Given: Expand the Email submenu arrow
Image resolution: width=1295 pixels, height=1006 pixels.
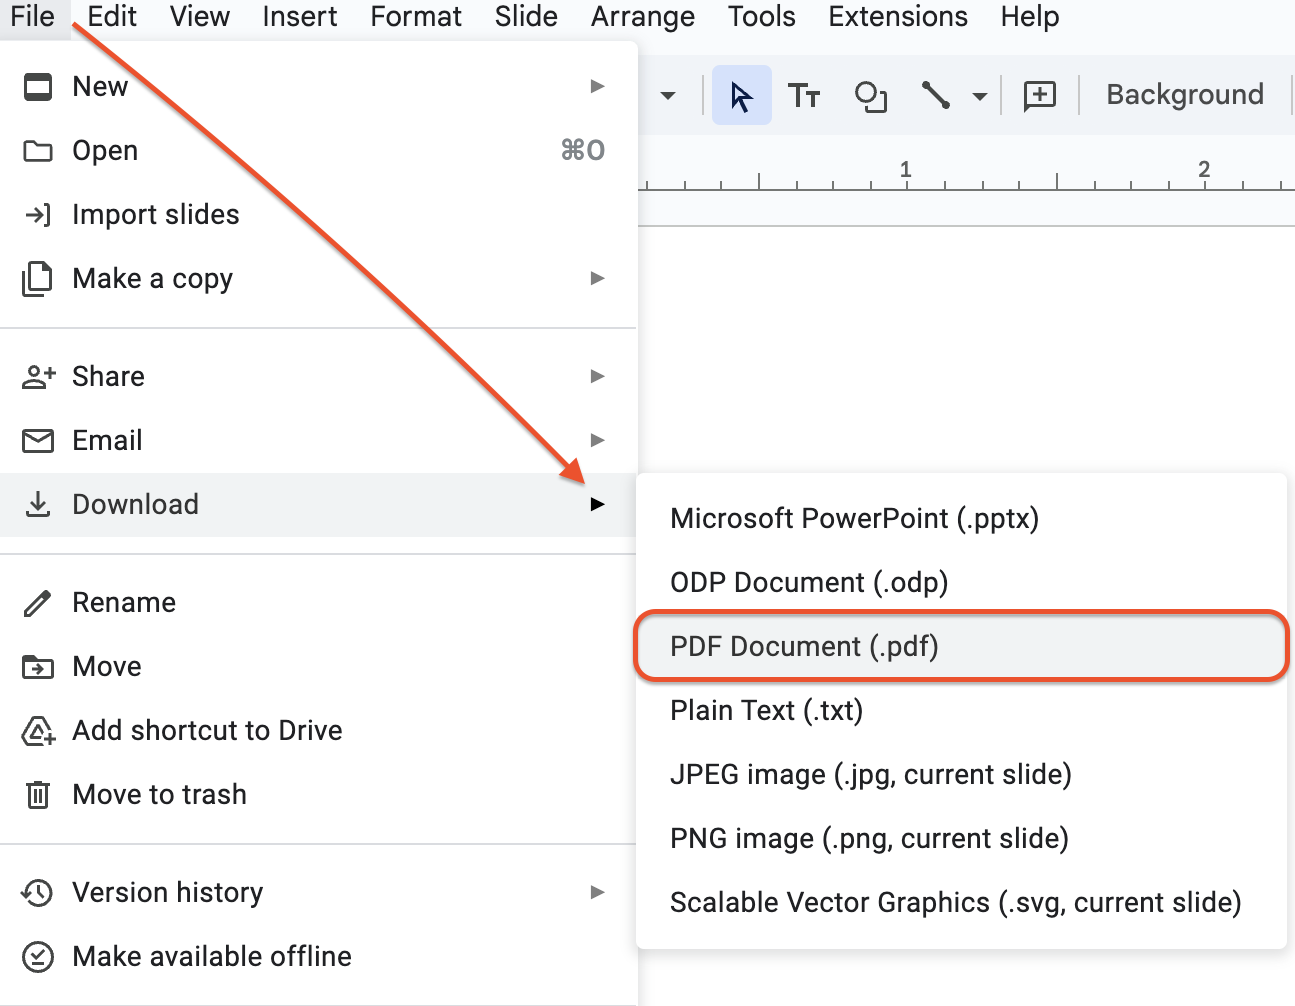Looking at the screenshot, I should 597,440.
